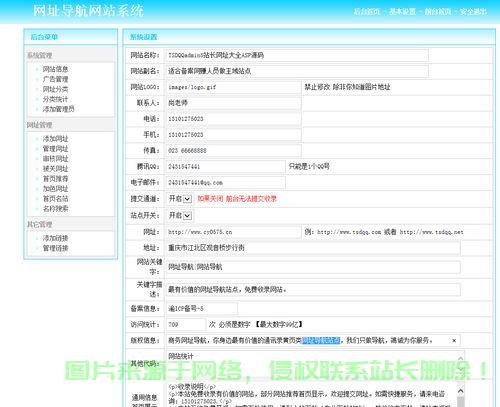Screen dimensions: 500x407
Task: Open 网站信息 in sidebar menu
Action: pos(55,69)
